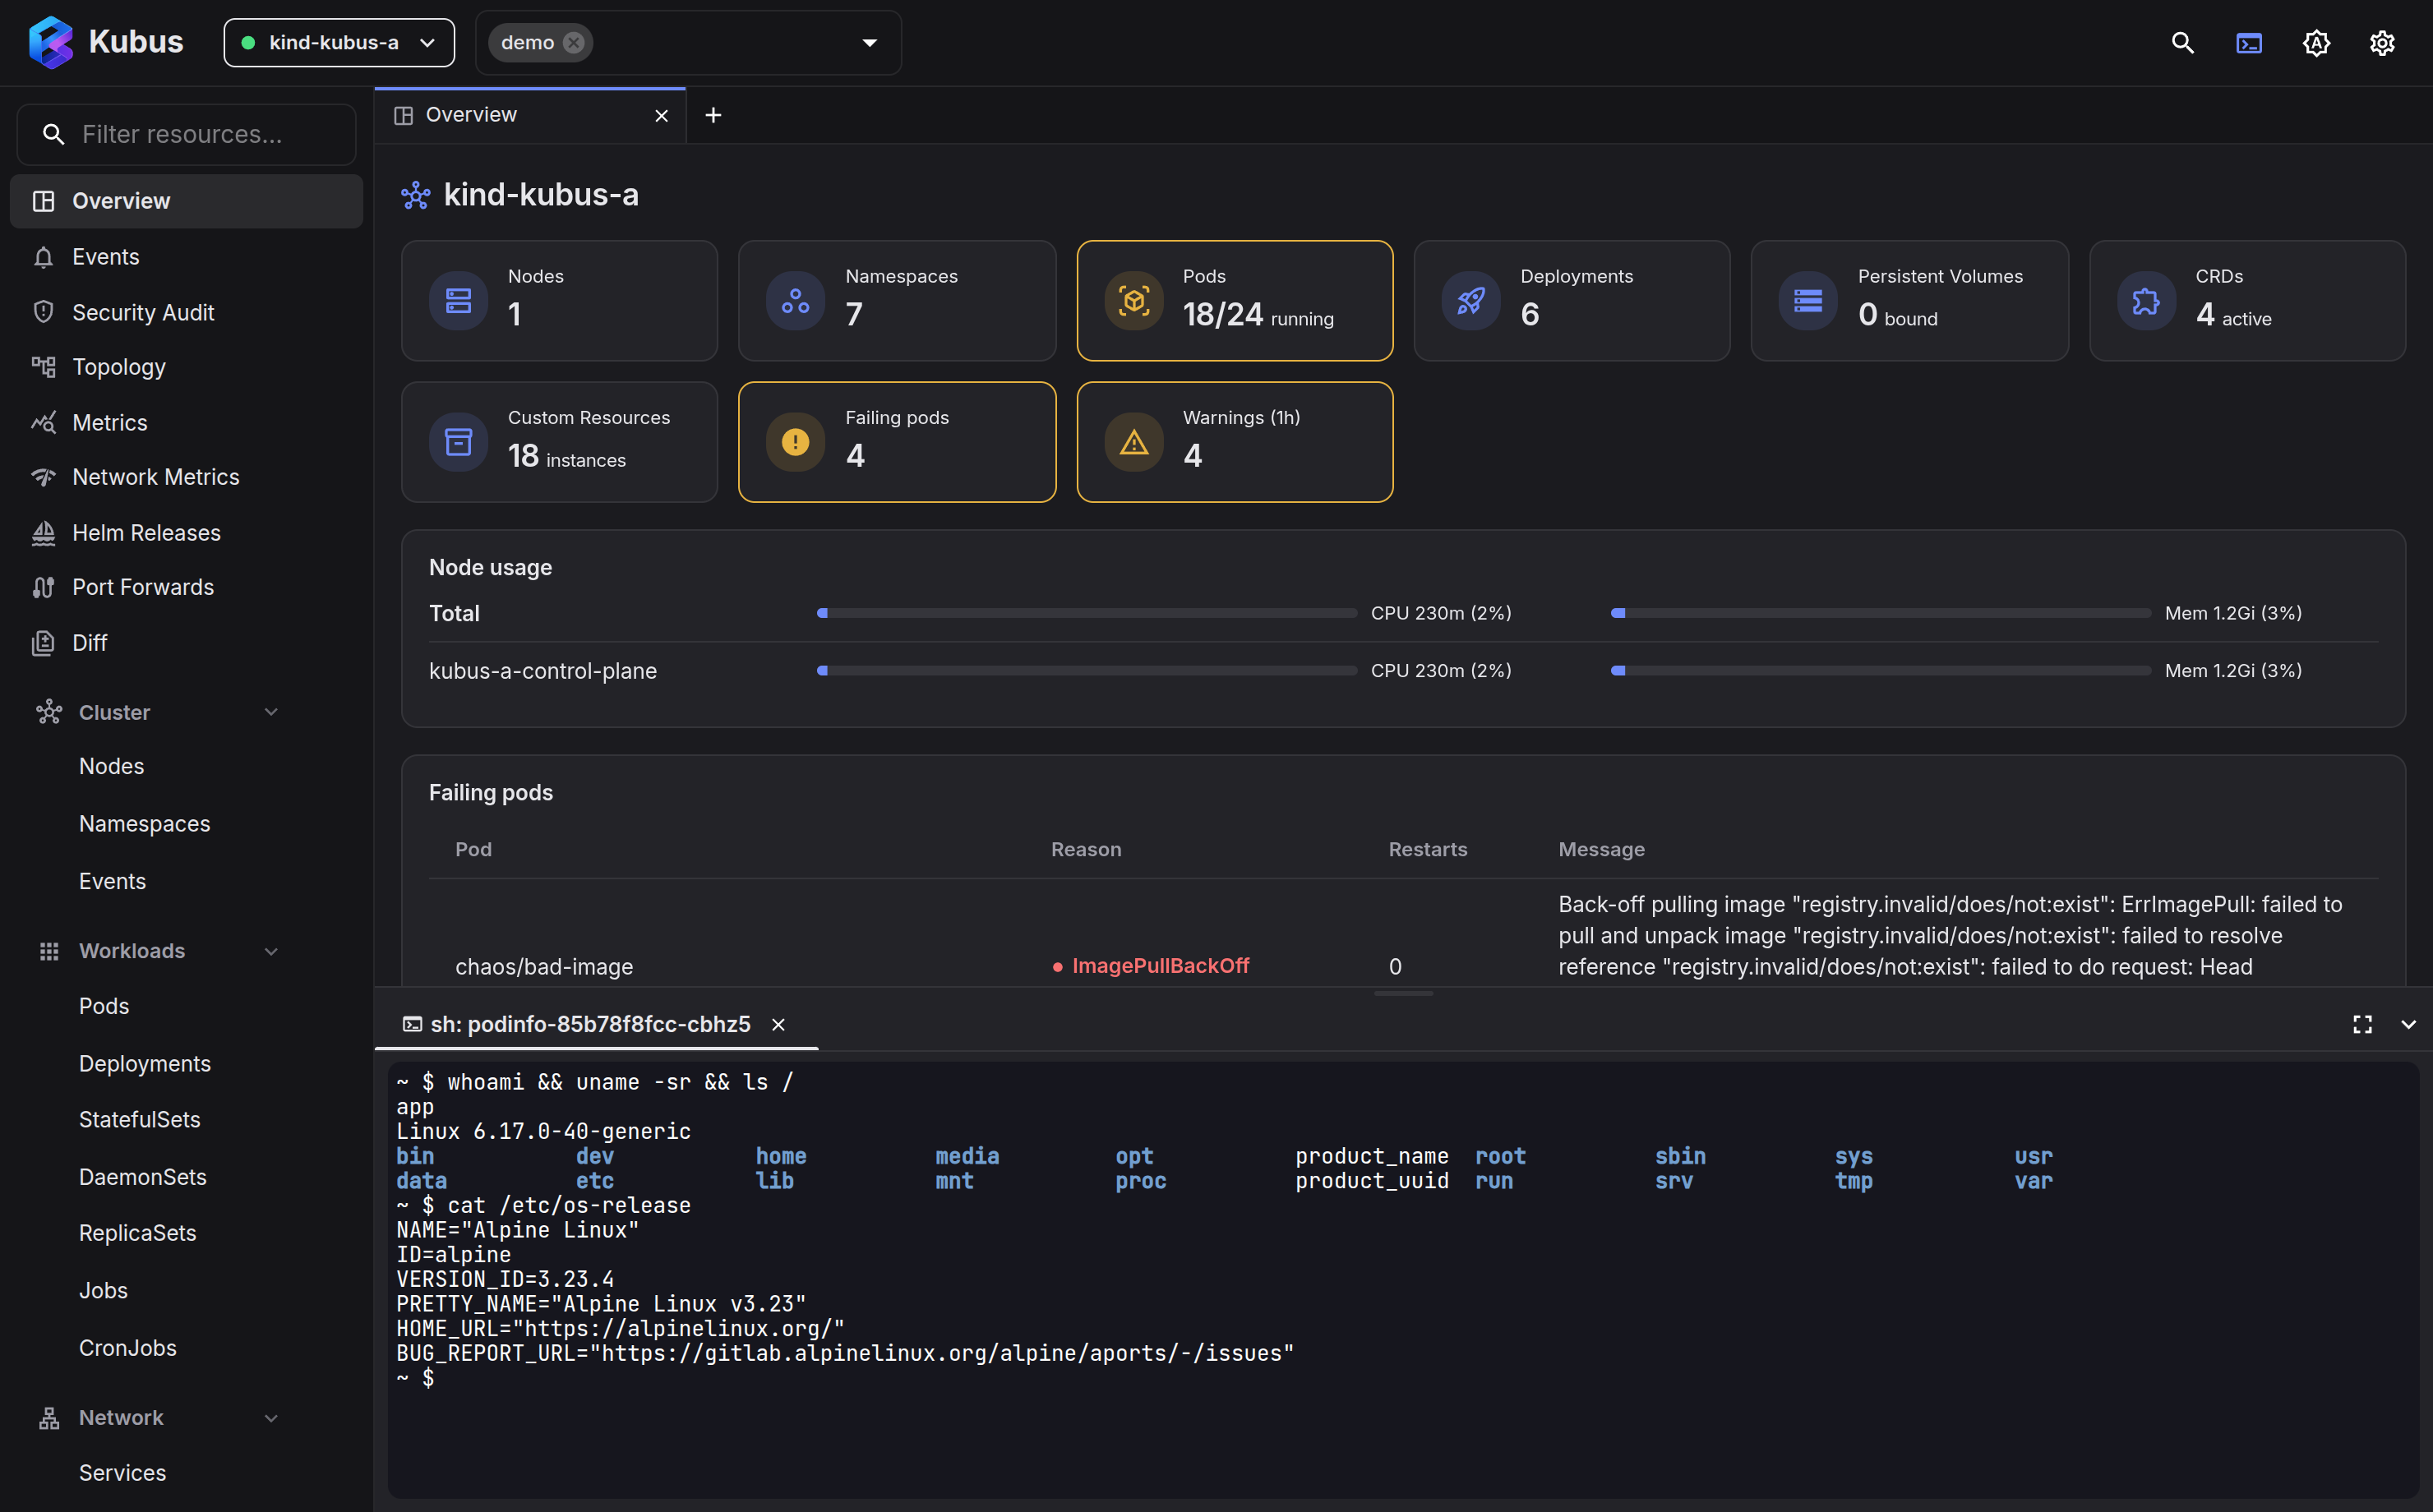This screenshot has width=2433, height=1512.
Task: Open StatefulSets under Workloads
Action: (140, 1120)
